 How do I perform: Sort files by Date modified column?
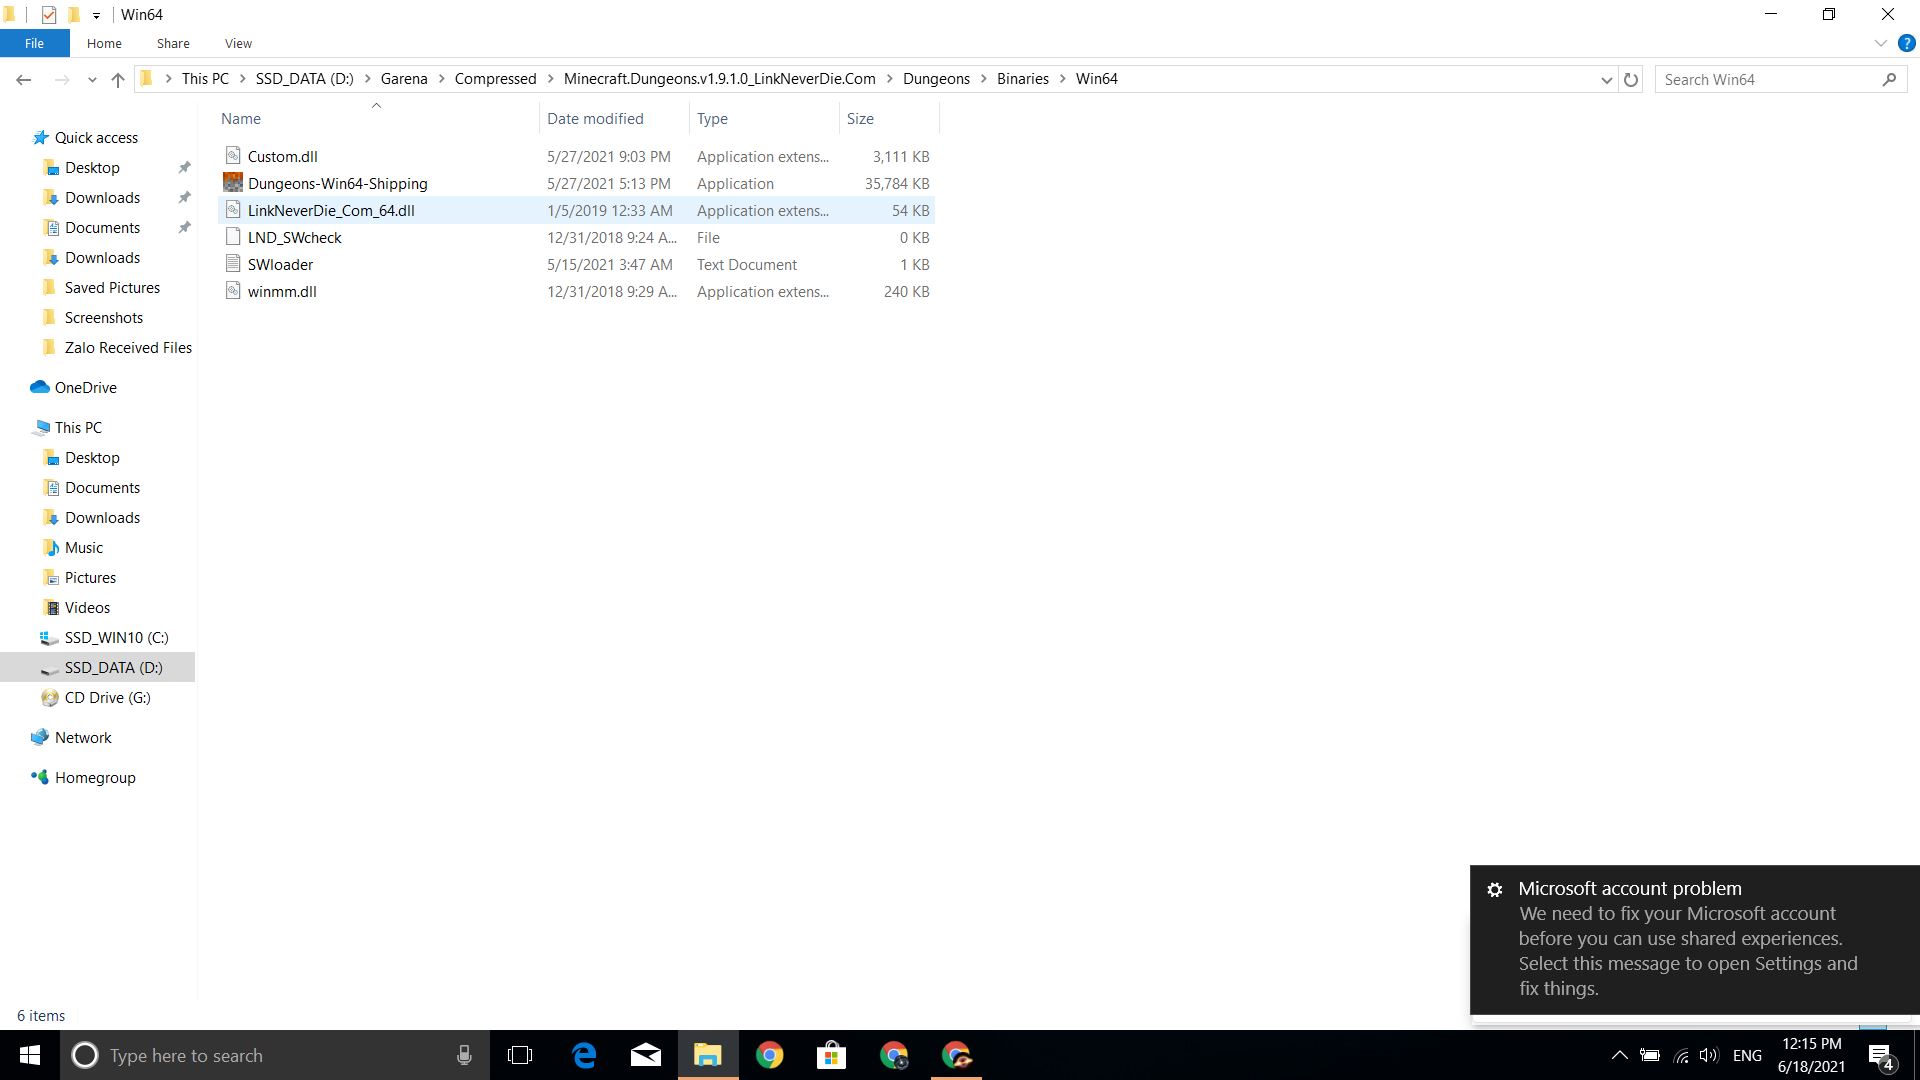point(595,118)
